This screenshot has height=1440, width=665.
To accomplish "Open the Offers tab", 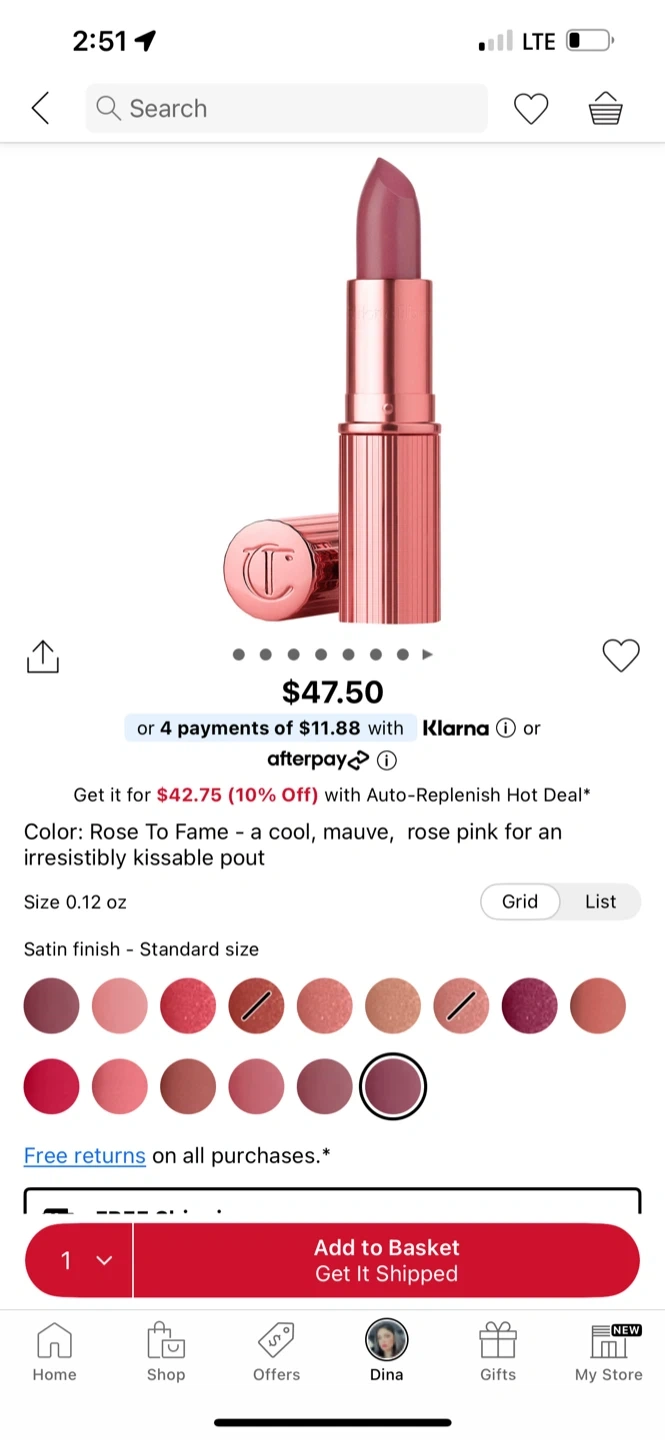I will [276, 1351].
